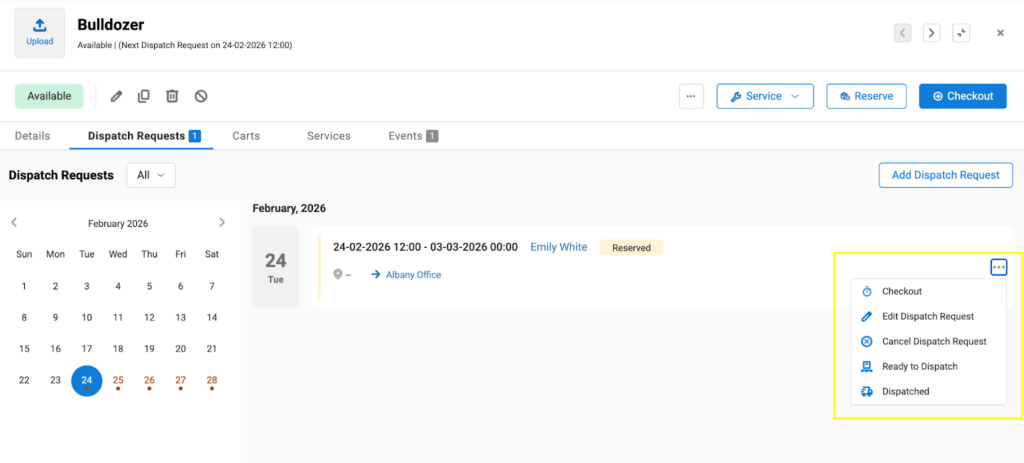Viewport: 1024px width, 463px height.
Task: Click the collapse view icon near close
Action: tap(961, 33)
